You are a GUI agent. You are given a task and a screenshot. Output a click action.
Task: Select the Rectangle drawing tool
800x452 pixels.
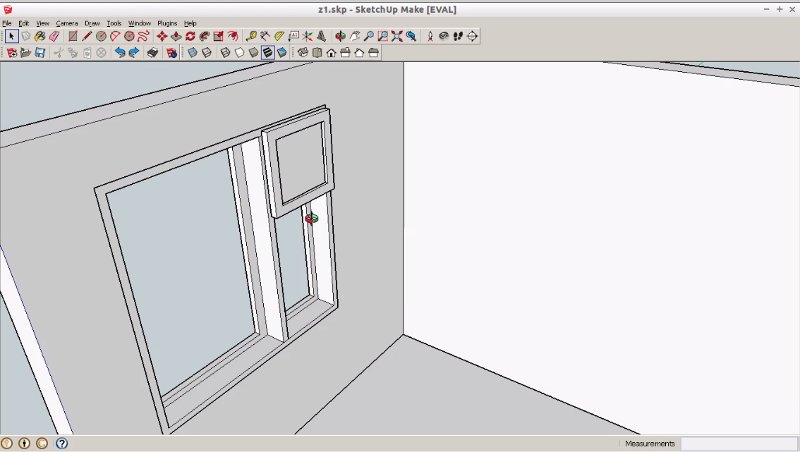[x=73, y=36]
